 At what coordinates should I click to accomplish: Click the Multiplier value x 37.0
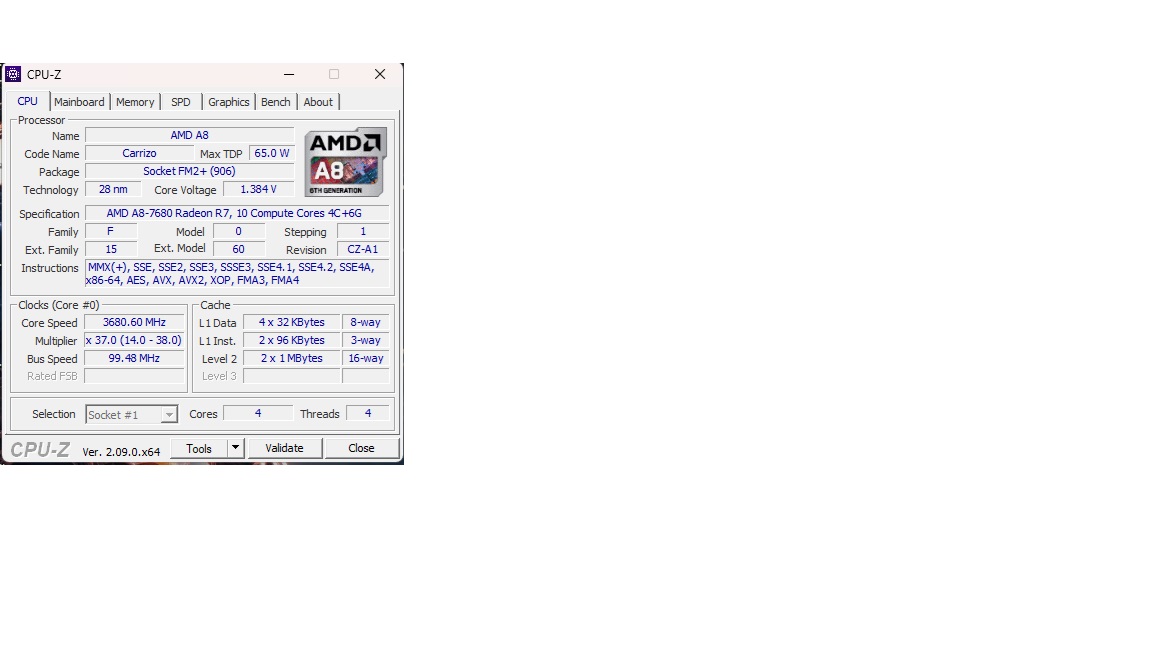coord(134,340)
